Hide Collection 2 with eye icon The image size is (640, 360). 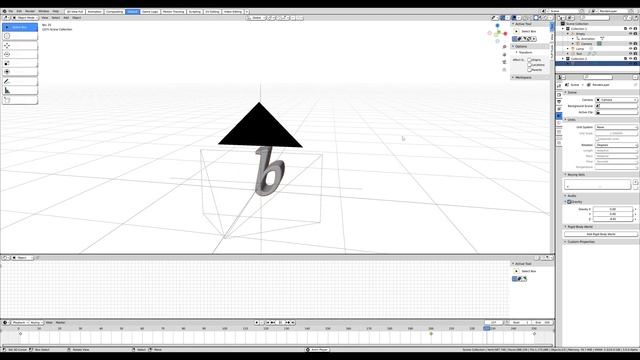(x=630, y=59)
